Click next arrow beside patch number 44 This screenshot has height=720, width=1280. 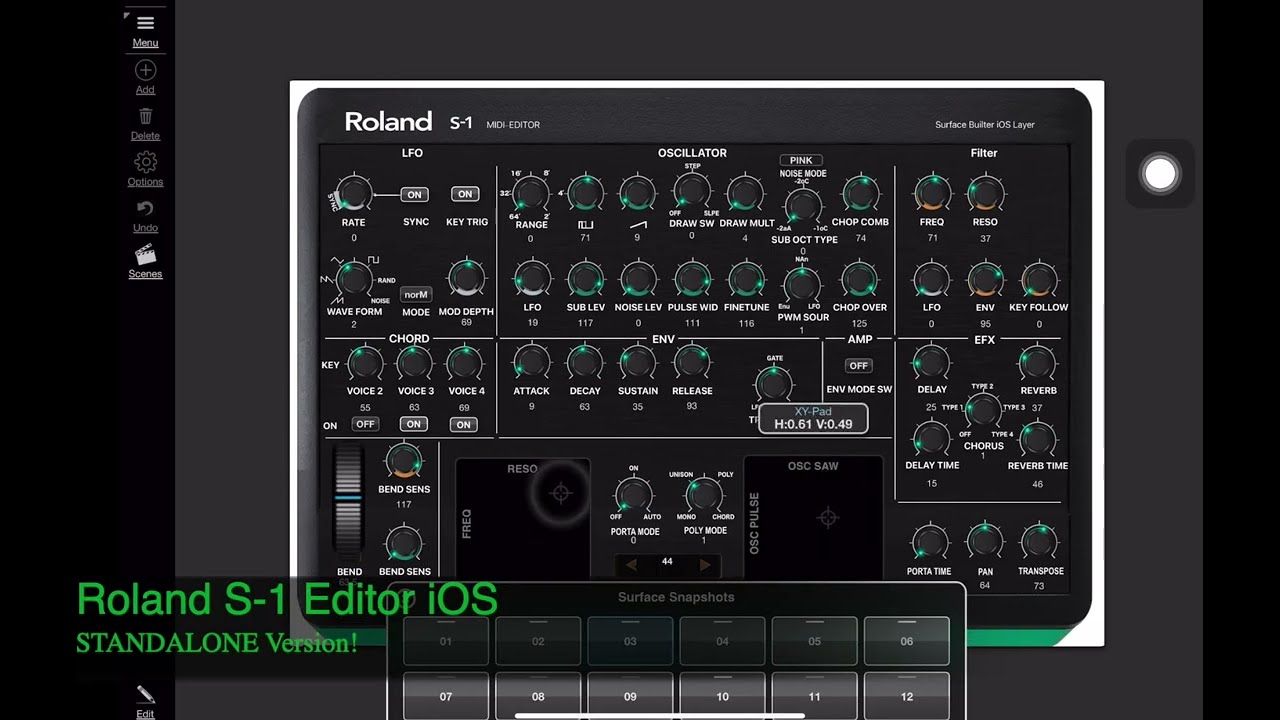tap(705, 565)
